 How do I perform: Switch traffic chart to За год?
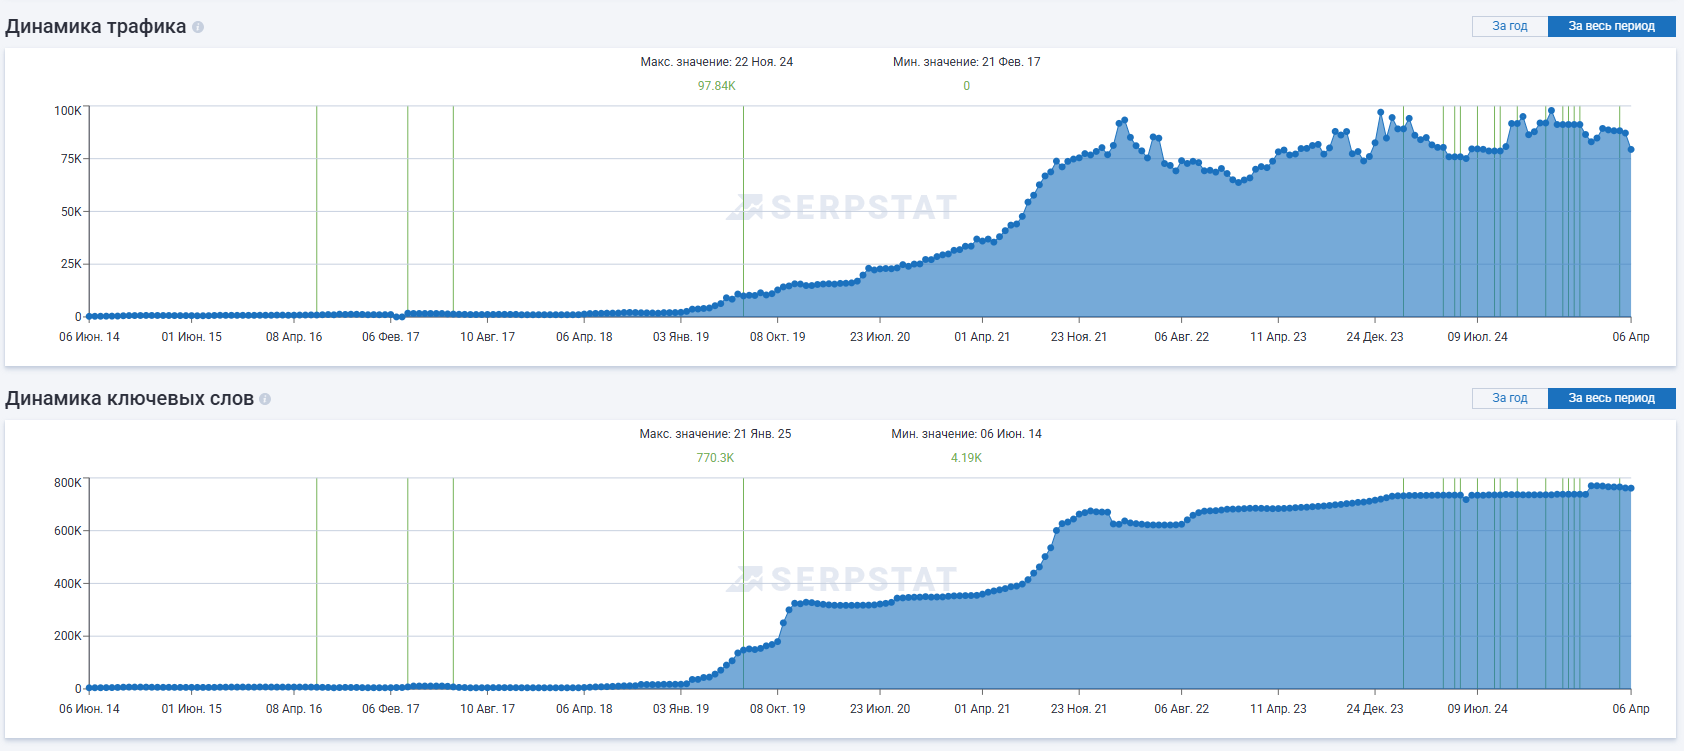(x=1509, y=26)
